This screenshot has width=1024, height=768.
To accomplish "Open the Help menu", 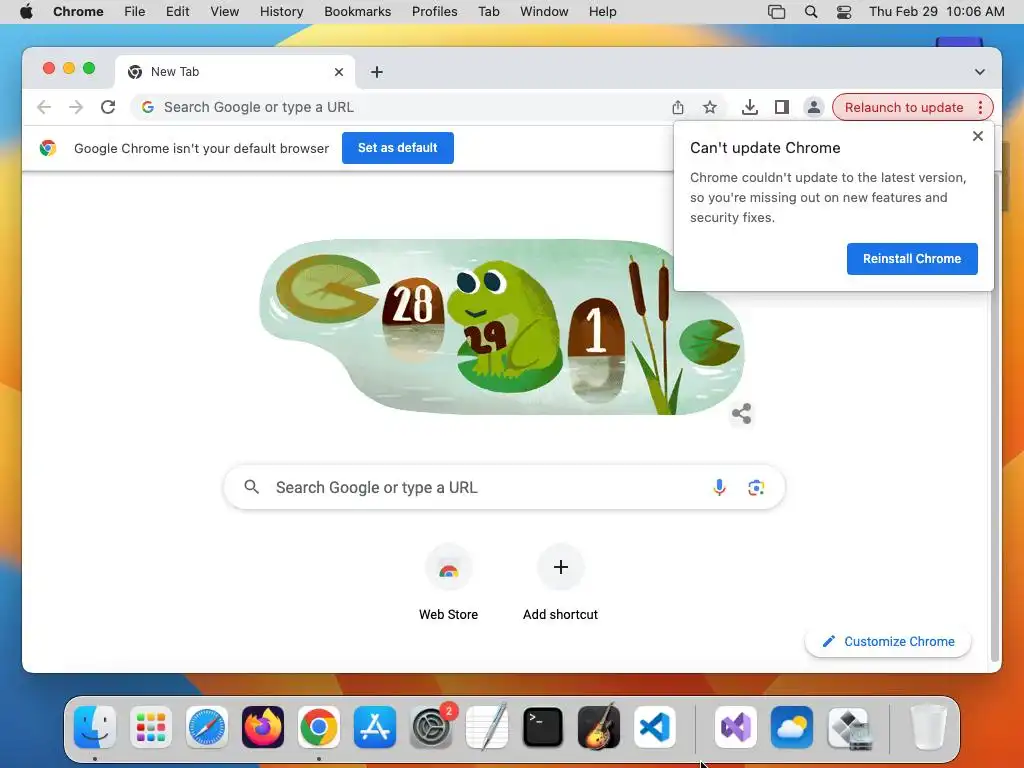I will click(x=602, y=12).
